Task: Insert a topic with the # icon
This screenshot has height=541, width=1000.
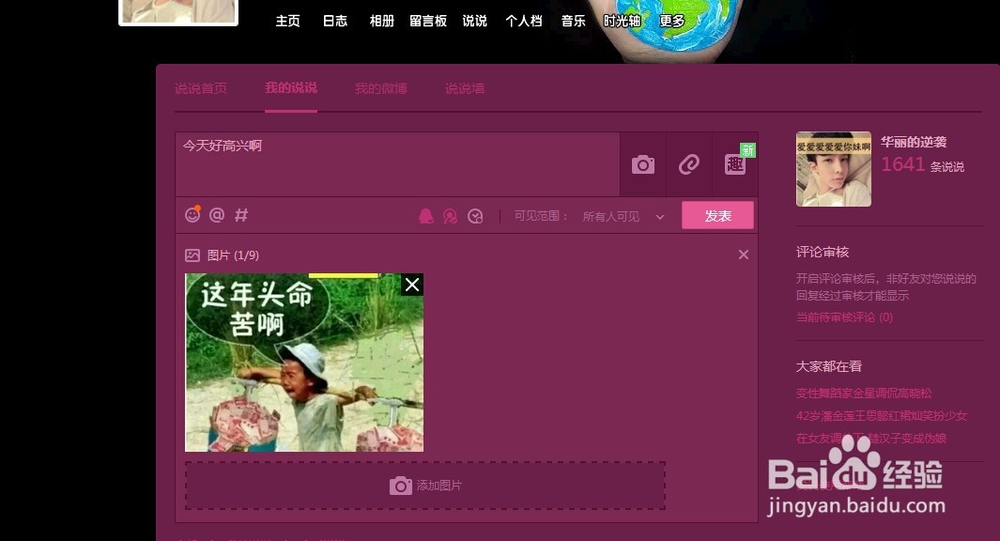Action: click(241, 215)
